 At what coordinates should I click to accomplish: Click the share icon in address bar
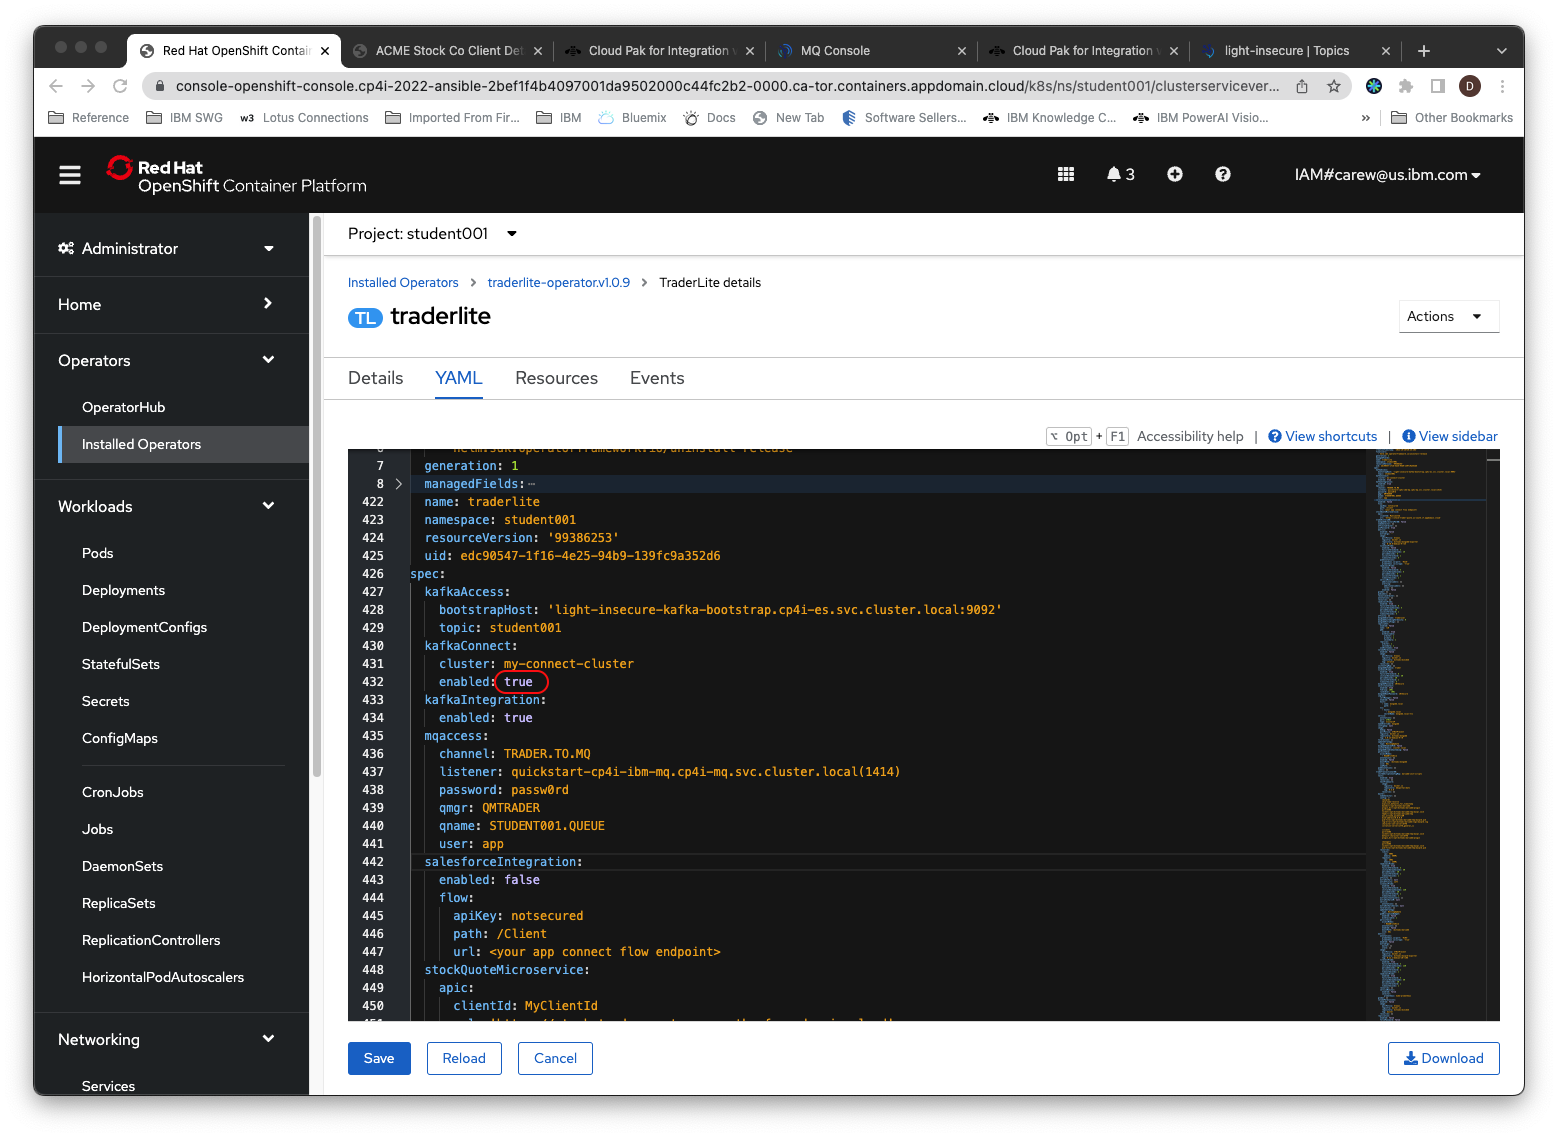point(1302,86)
